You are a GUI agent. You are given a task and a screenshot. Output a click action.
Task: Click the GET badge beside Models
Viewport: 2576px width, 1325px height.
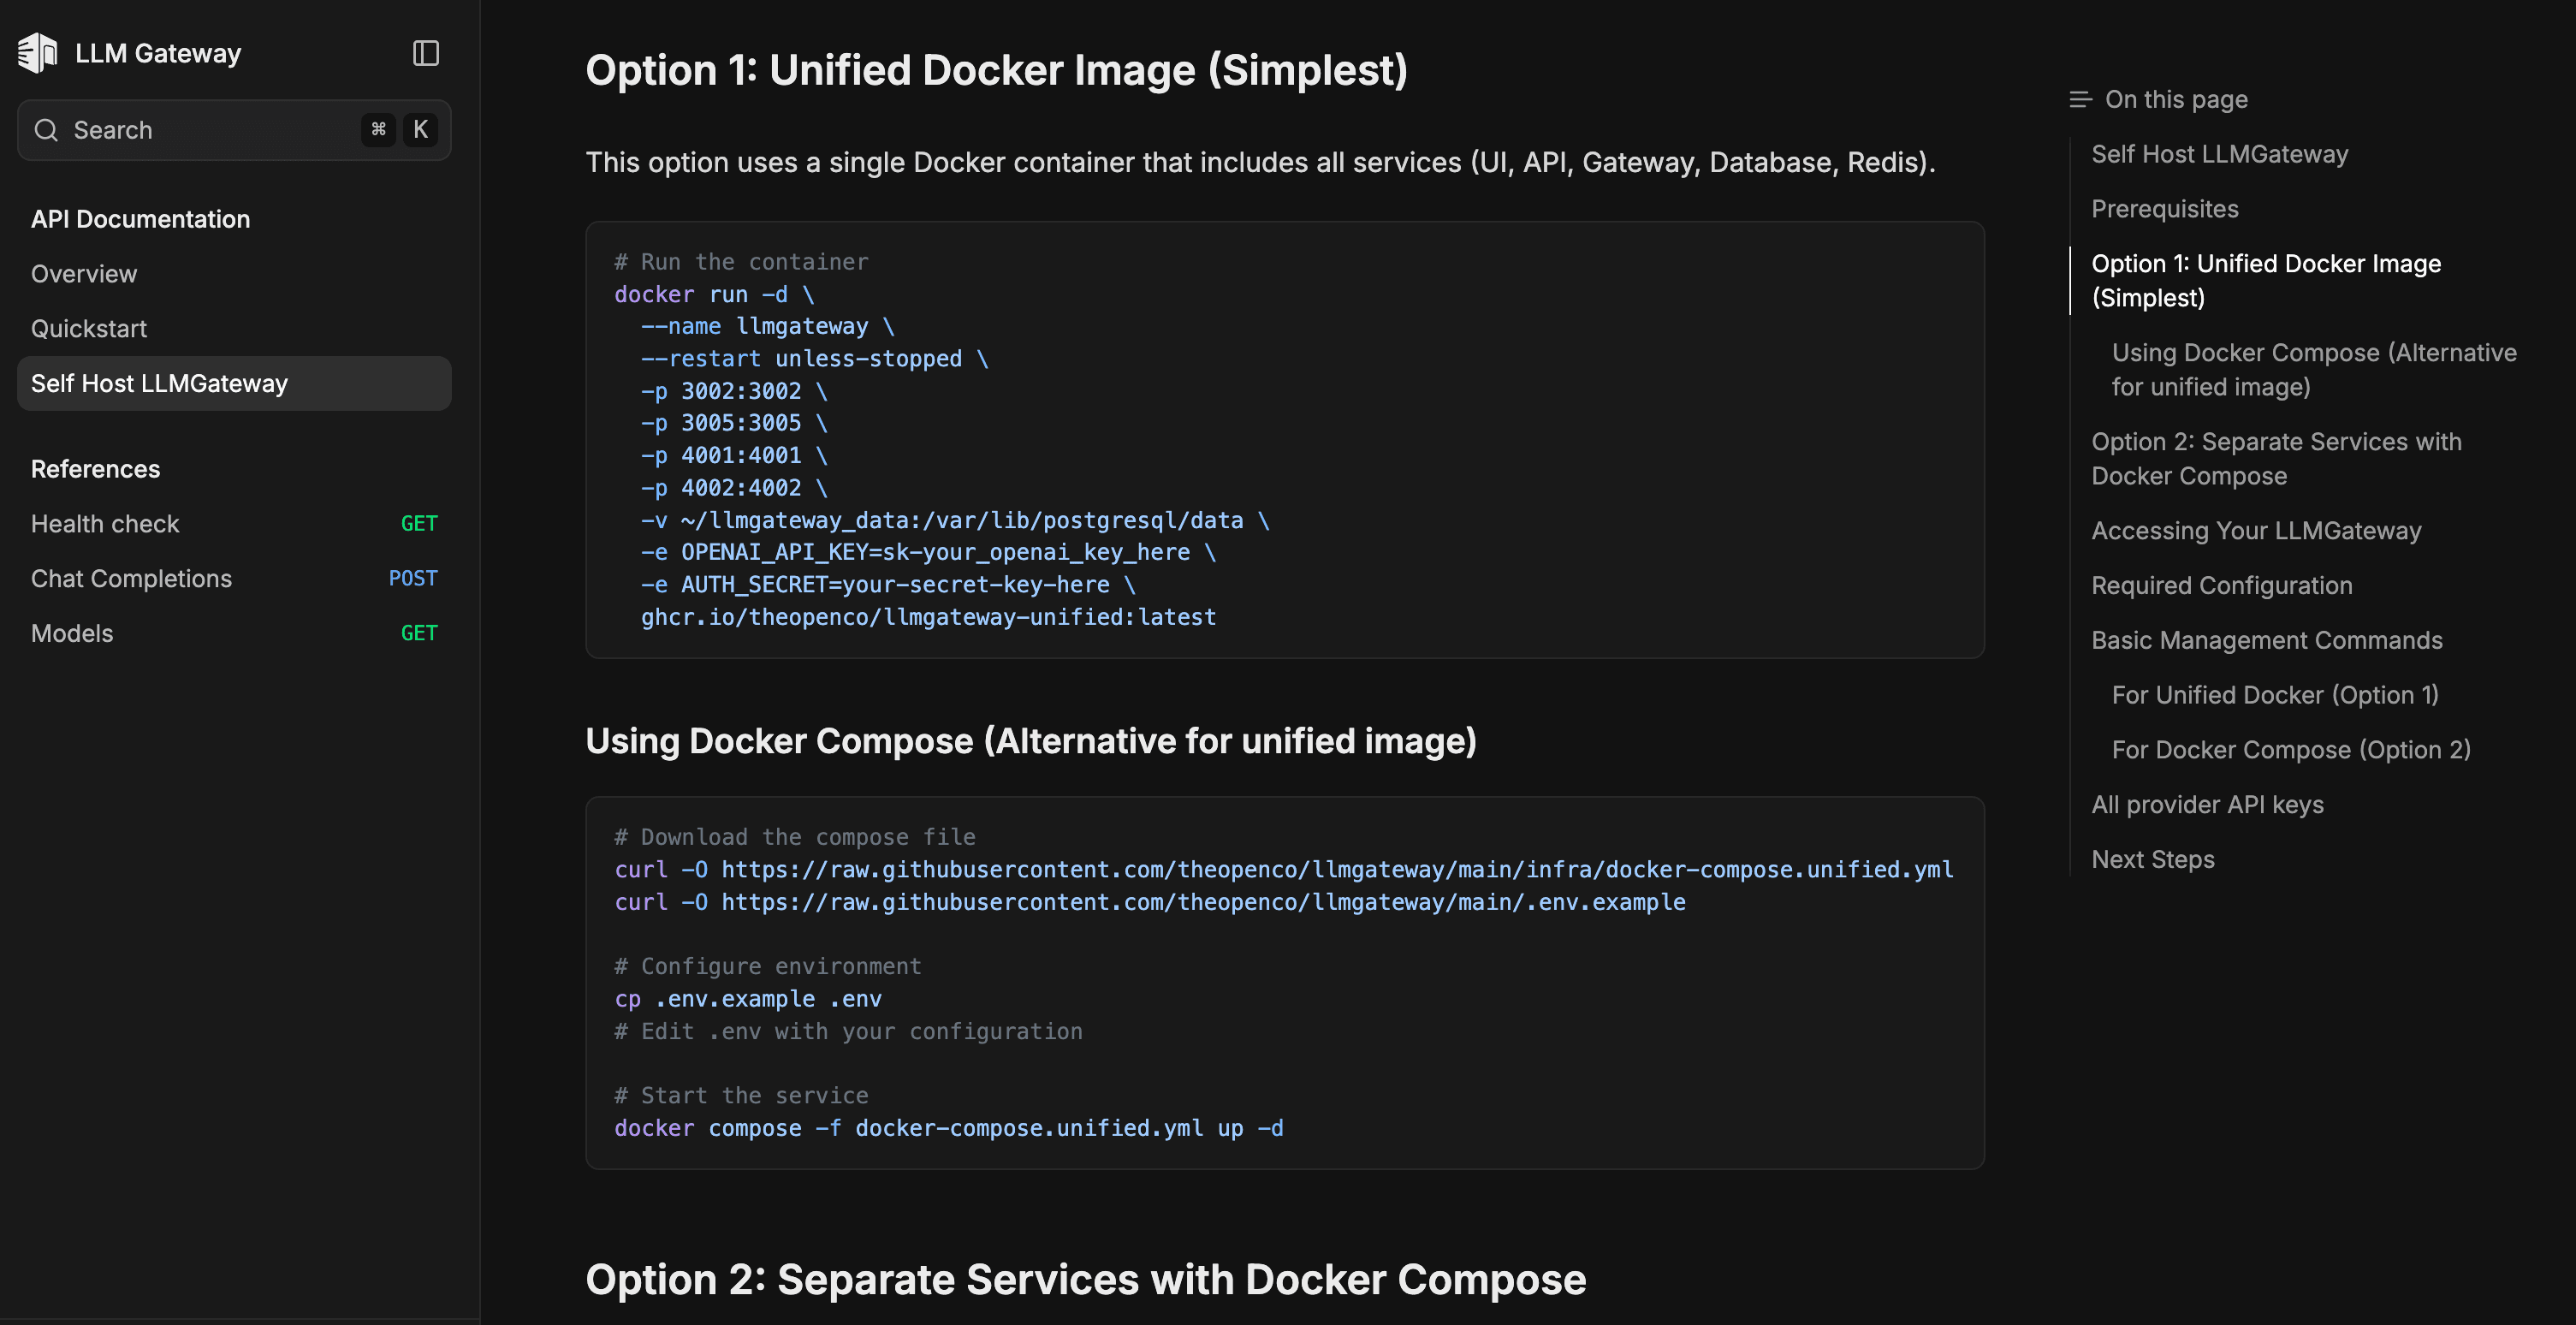[418, 632]
